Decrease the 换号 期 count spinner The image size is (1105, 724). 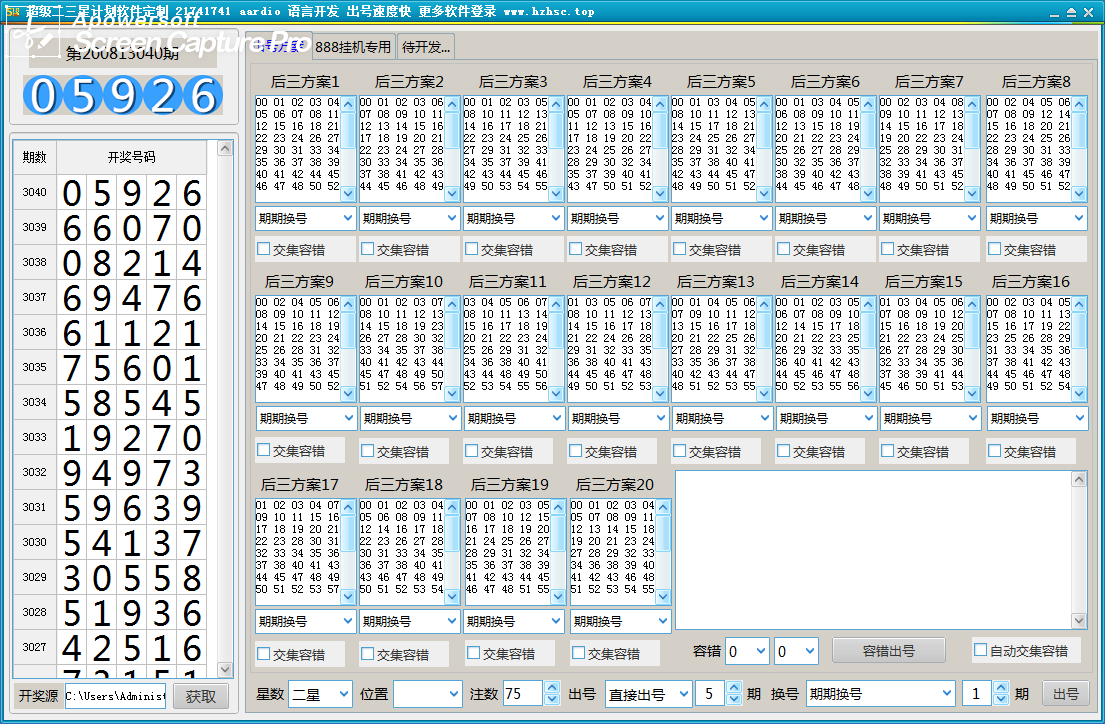(x=1001, y=700)
